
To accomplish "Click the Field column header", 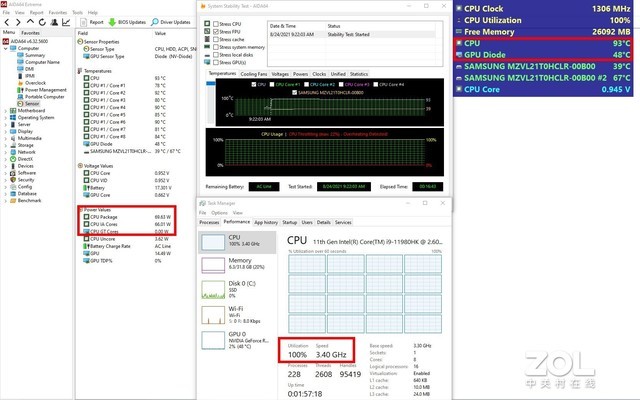I will click(x=83, y=33).
